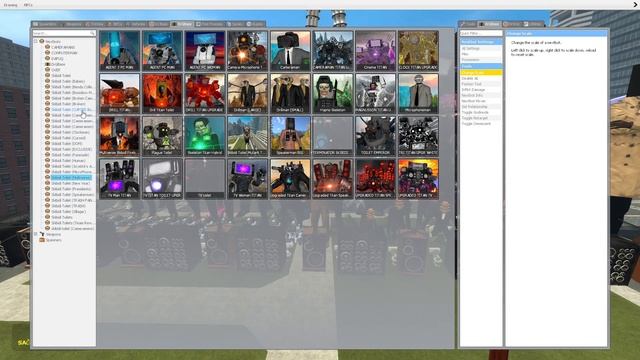Pick the TERMINATOR SKIBIDI greyed thumbnail
The height and width of the screenshot is (360, 640).
(333, 136)
